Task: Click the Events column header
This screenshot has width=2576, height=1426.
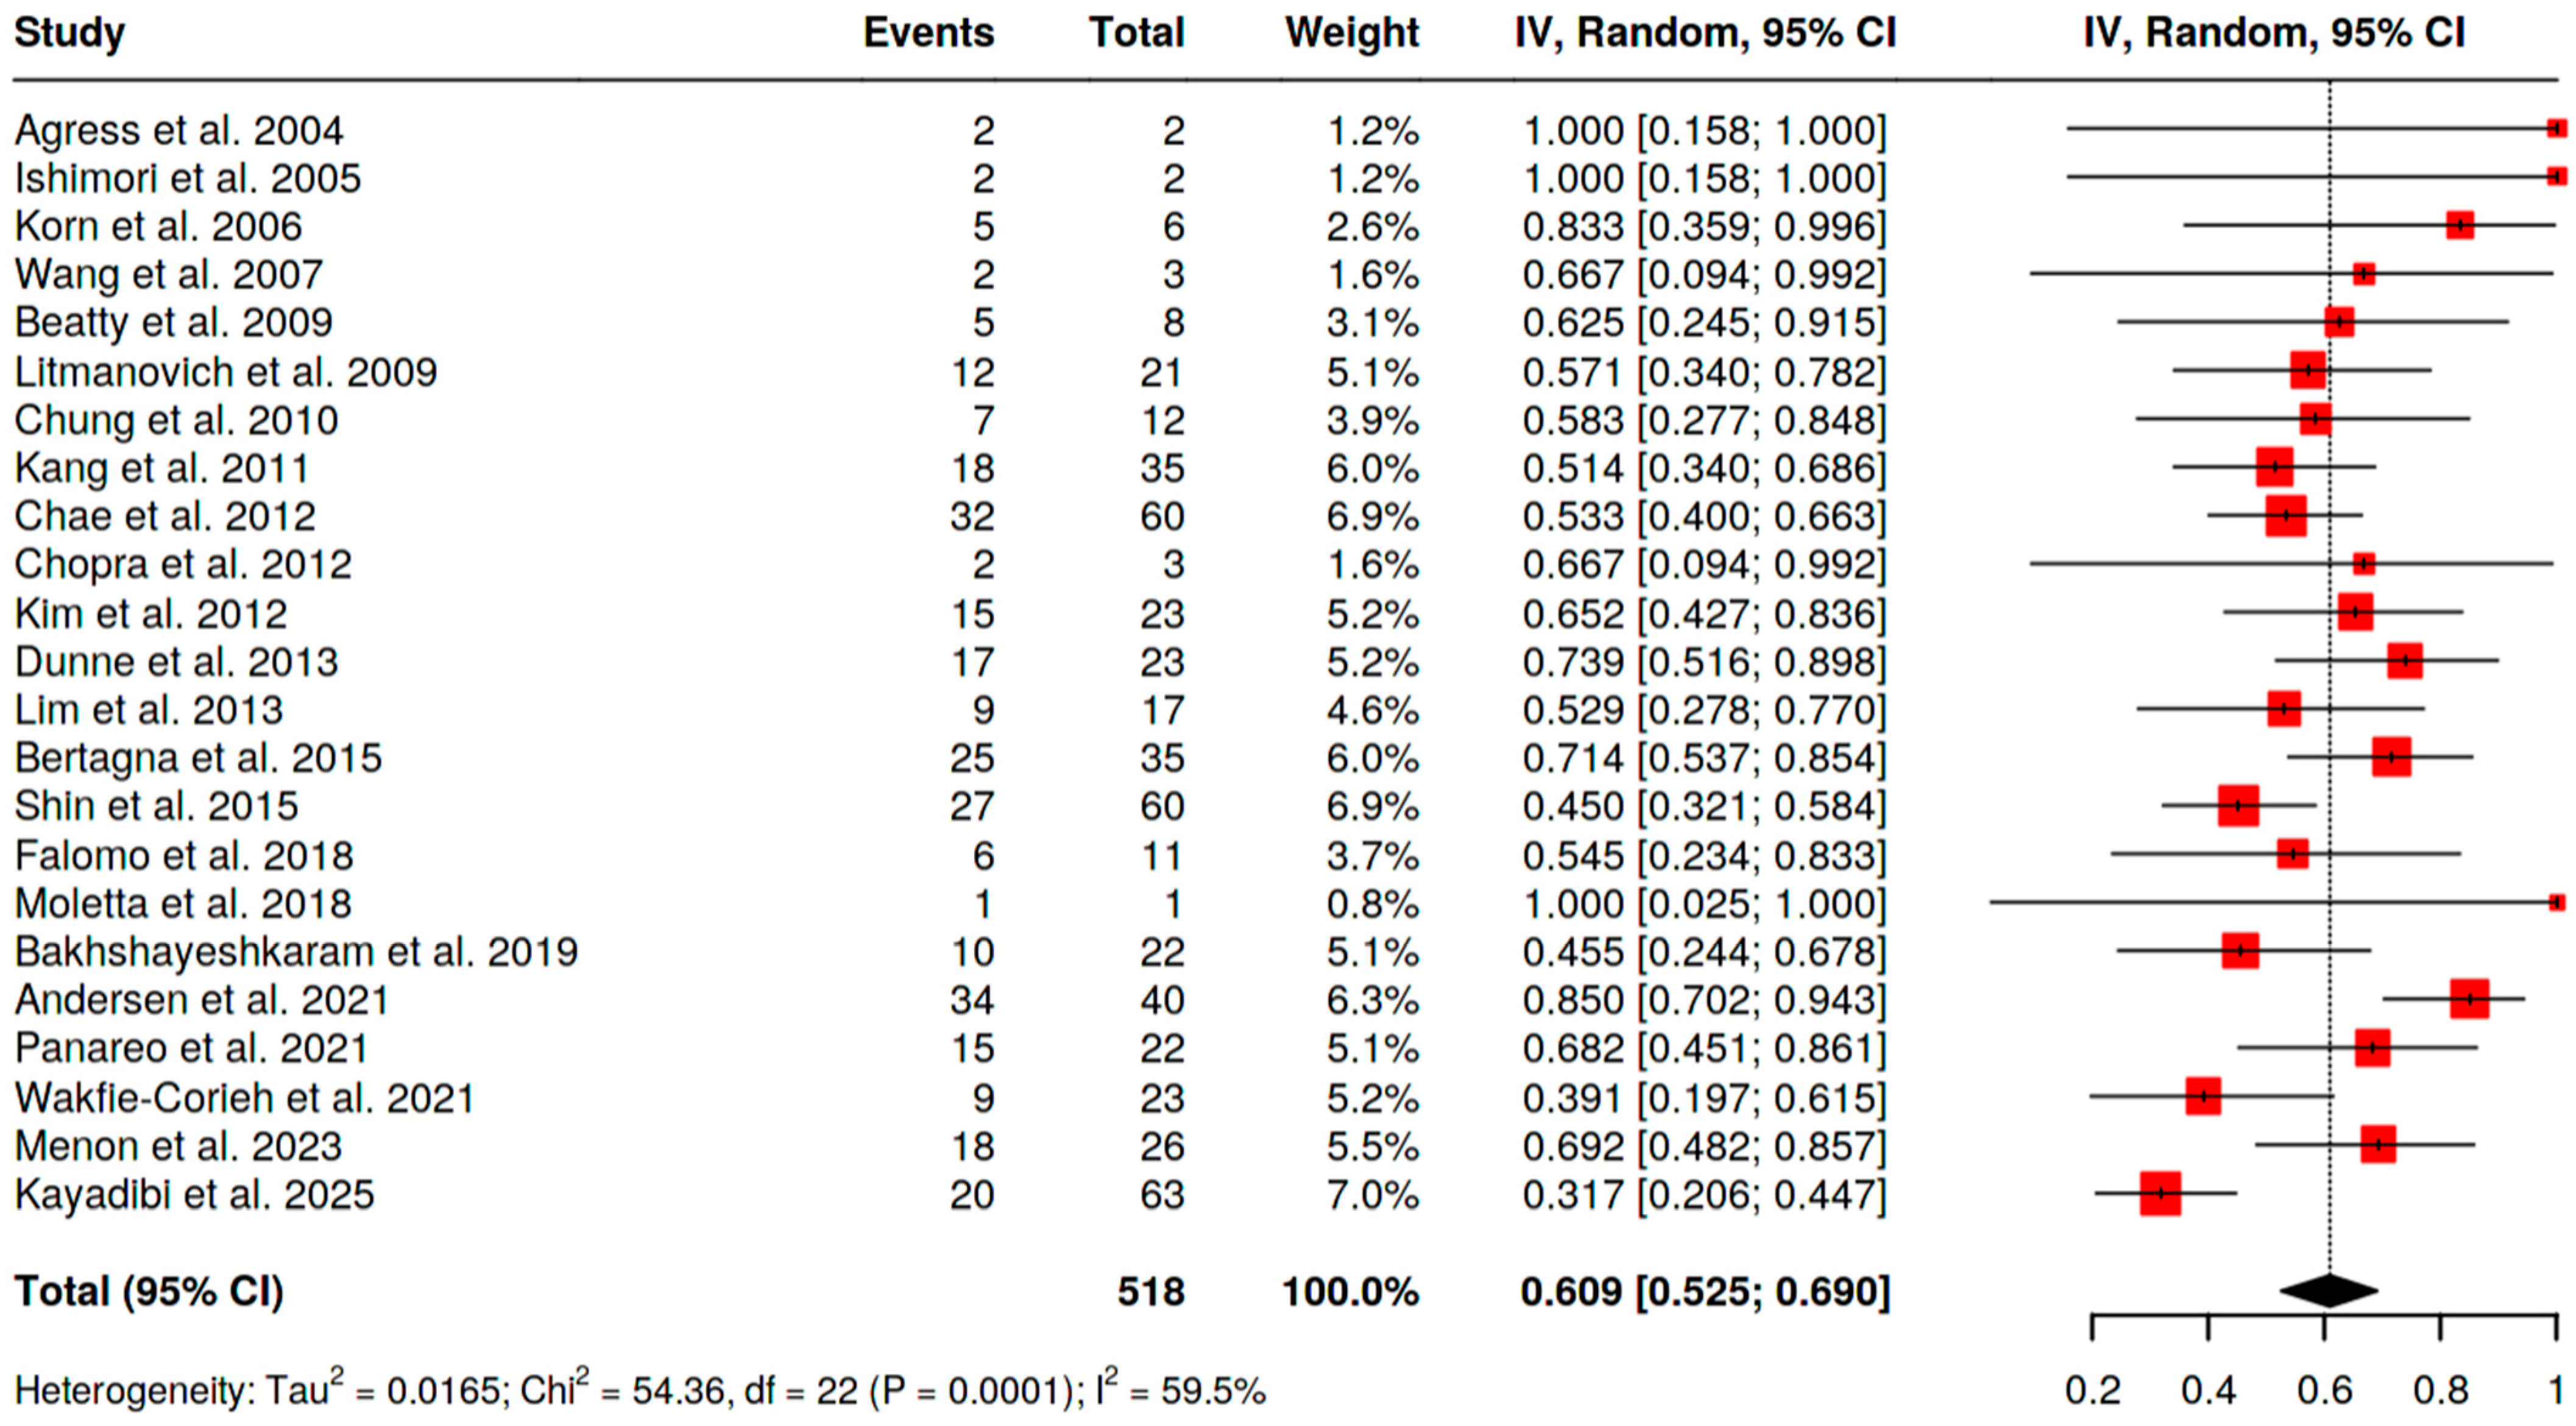Action: (928, 33)
